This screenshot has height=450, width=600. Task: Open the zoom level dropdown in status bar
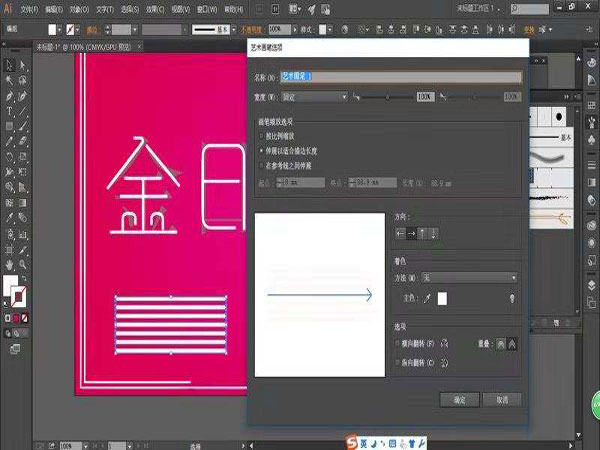pos(86,446)
